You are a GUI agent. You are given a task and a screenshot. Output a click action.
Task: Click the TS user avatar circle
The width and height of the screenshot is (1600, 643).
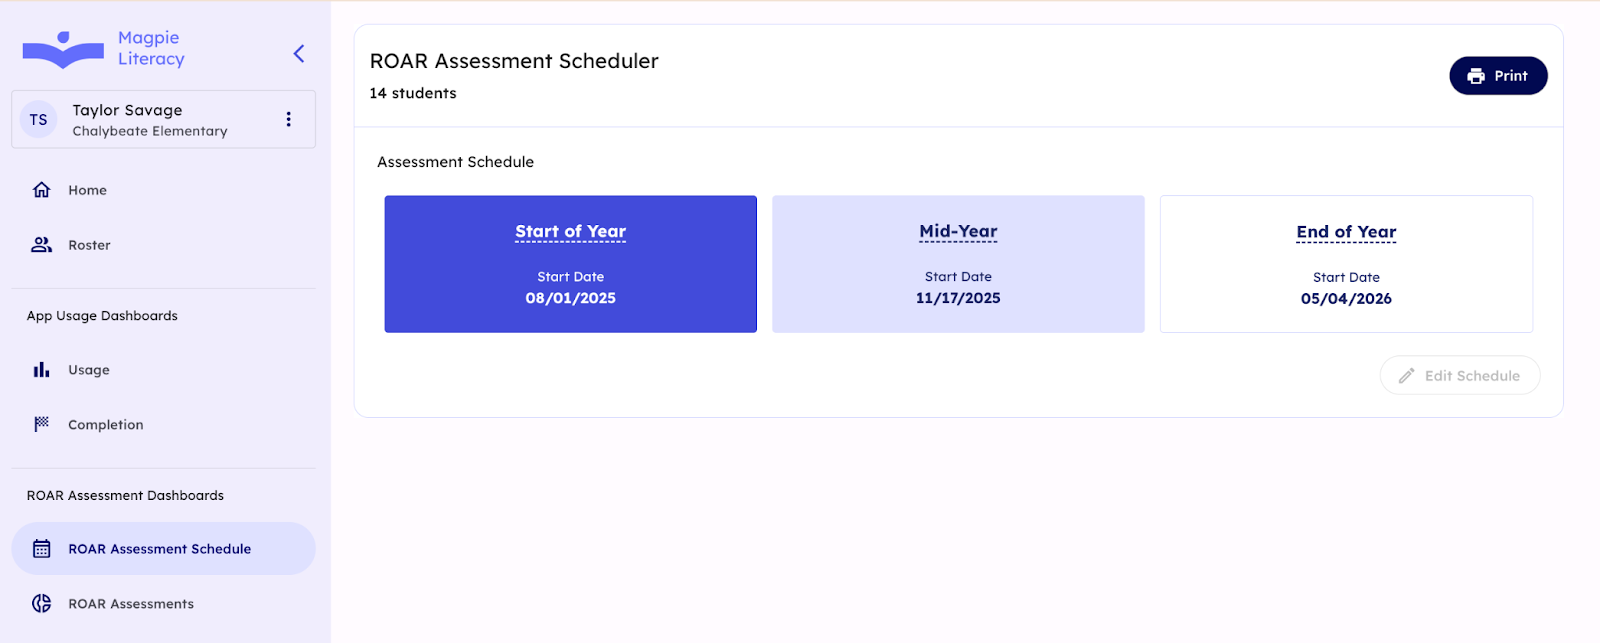pyautogui.click(x=39, y=120)
